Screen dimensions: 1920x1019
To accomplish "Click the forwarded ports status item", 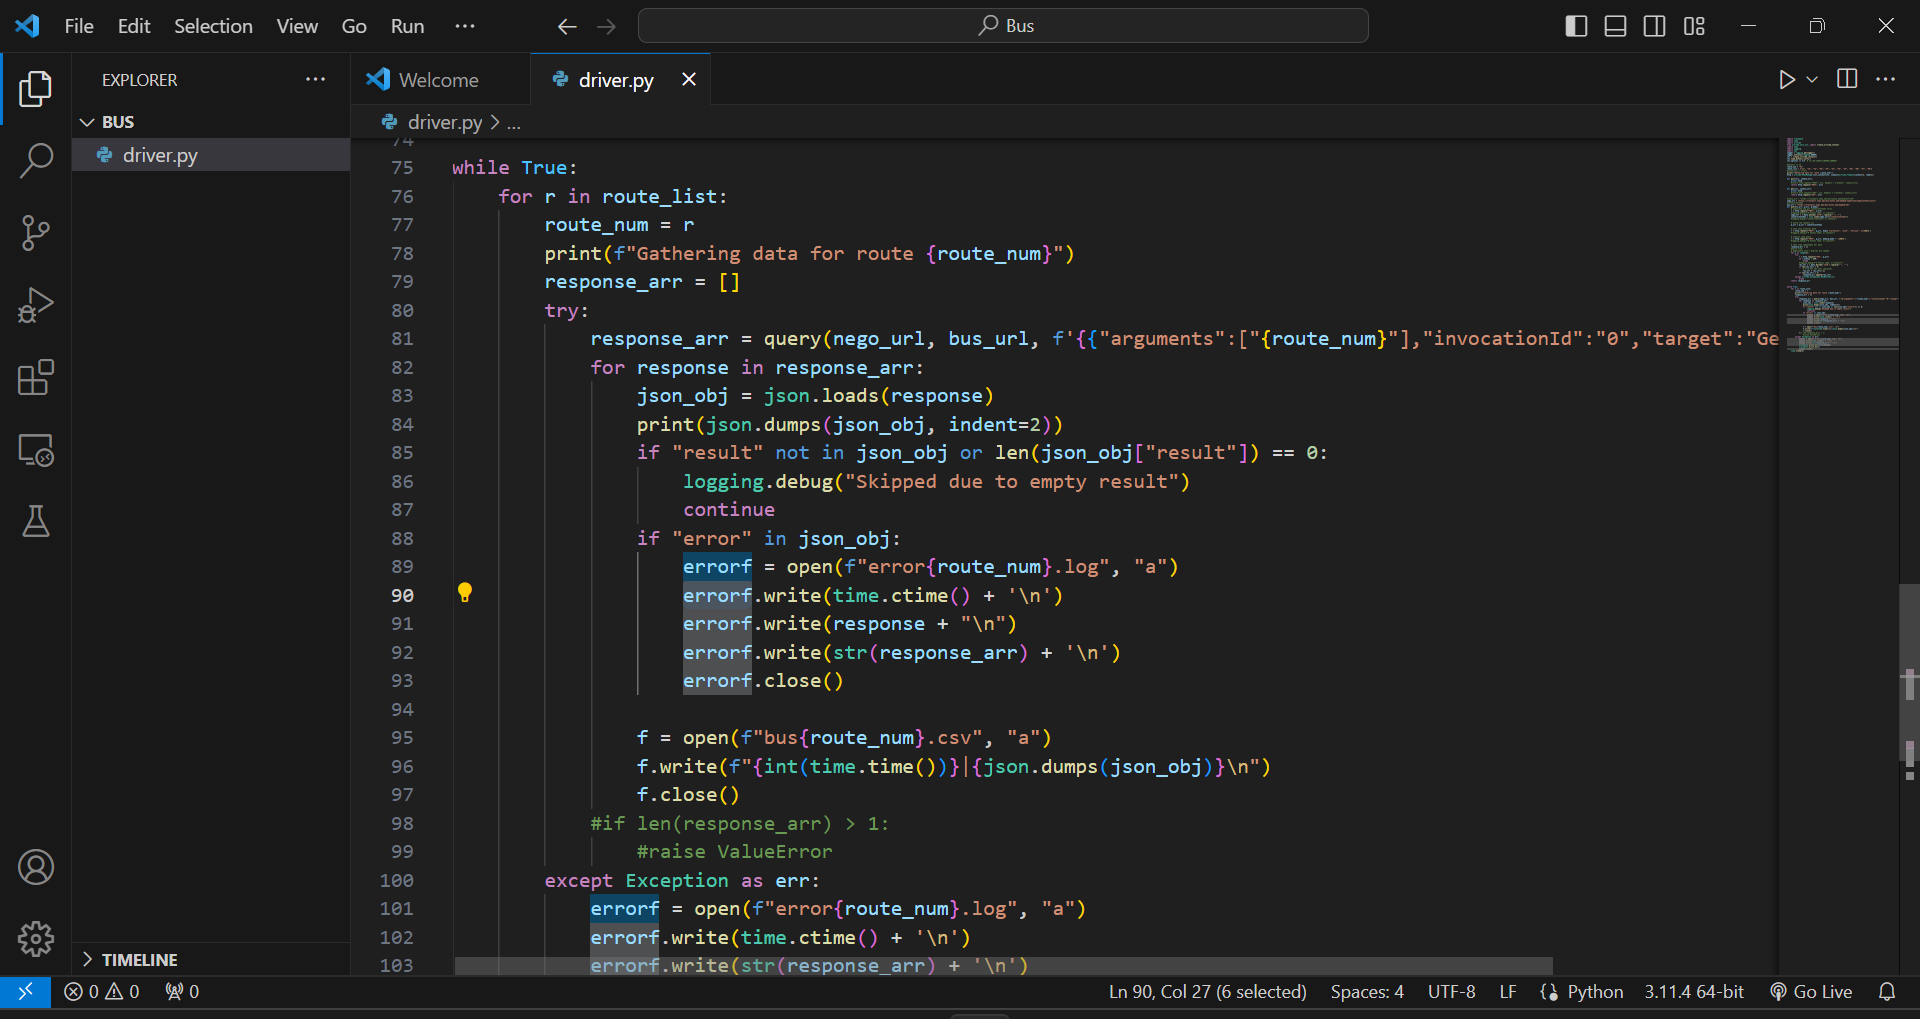I will click(x=183, y=992).
